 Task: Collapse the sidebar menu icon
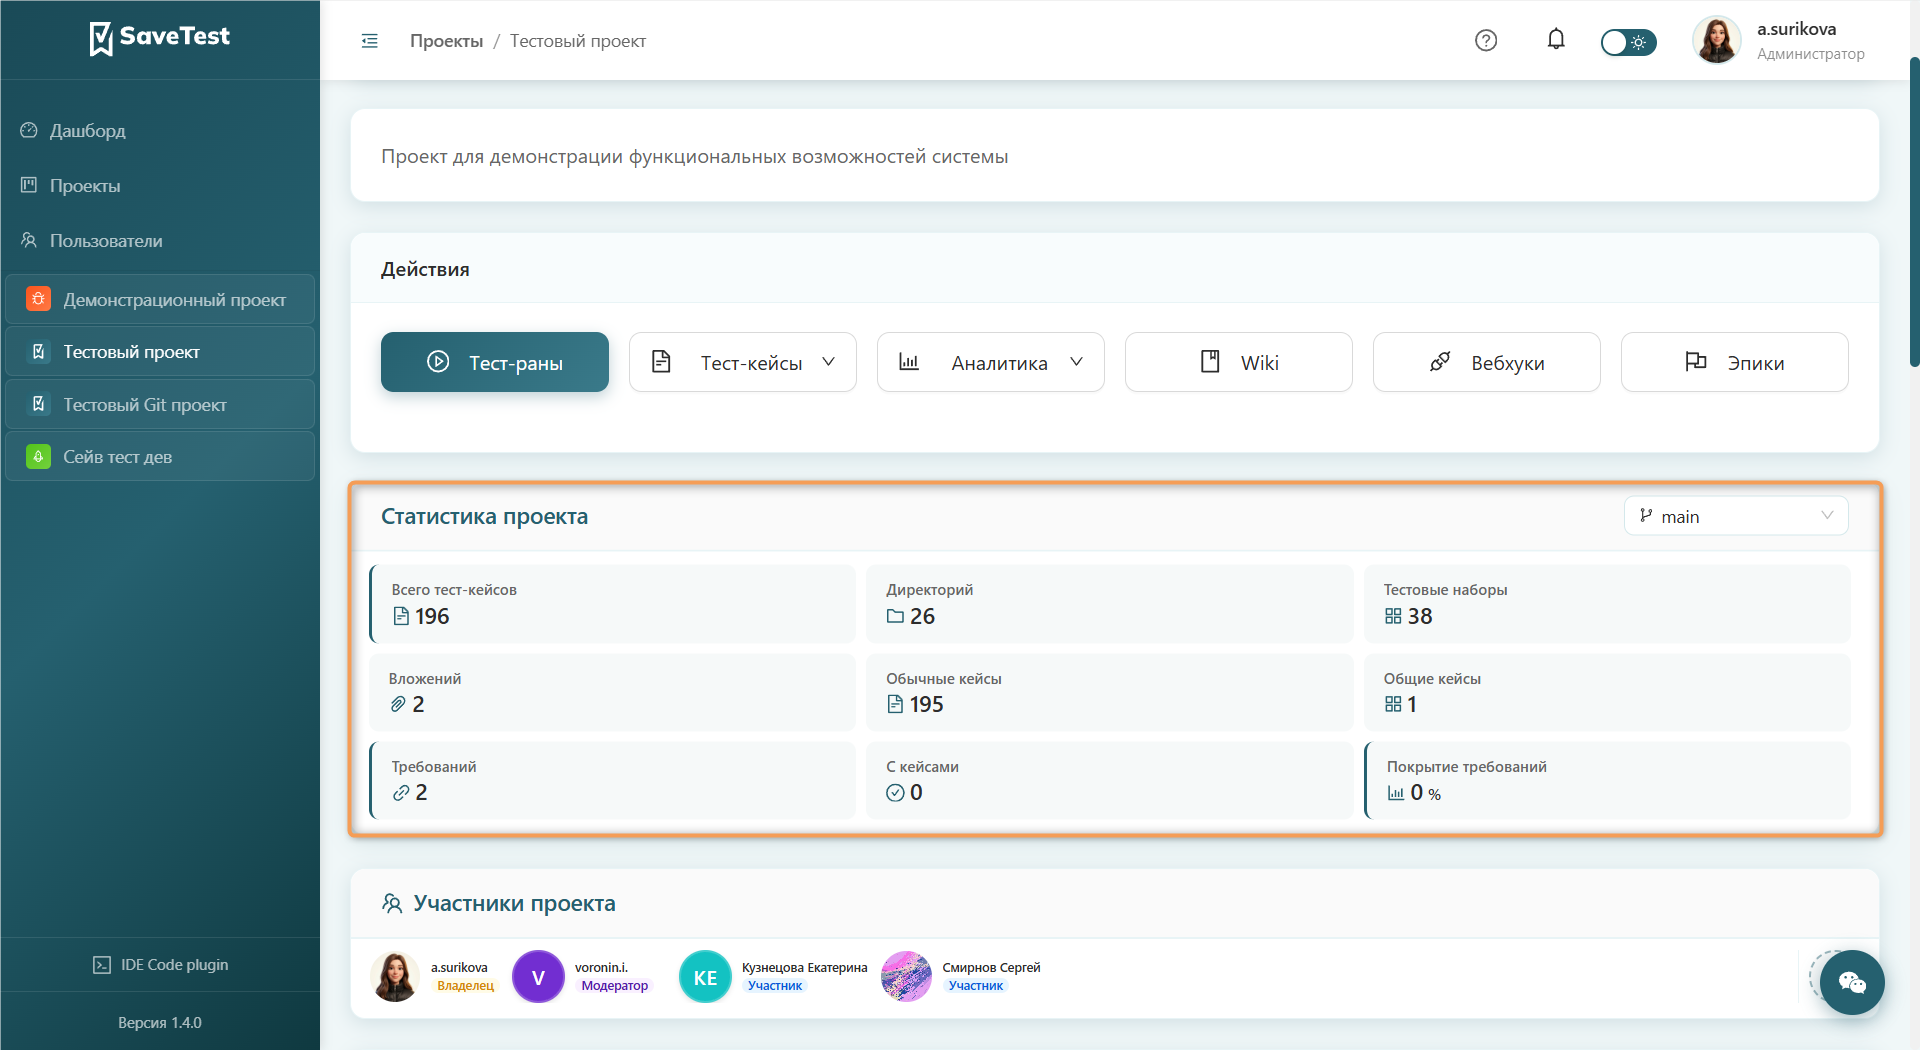click(x=370, y=41)
